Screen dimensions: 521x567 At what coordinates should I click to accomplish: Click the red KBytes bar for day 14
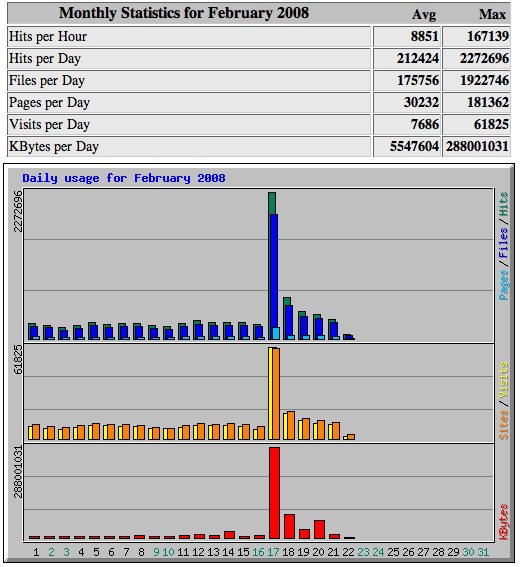[229, 535]
